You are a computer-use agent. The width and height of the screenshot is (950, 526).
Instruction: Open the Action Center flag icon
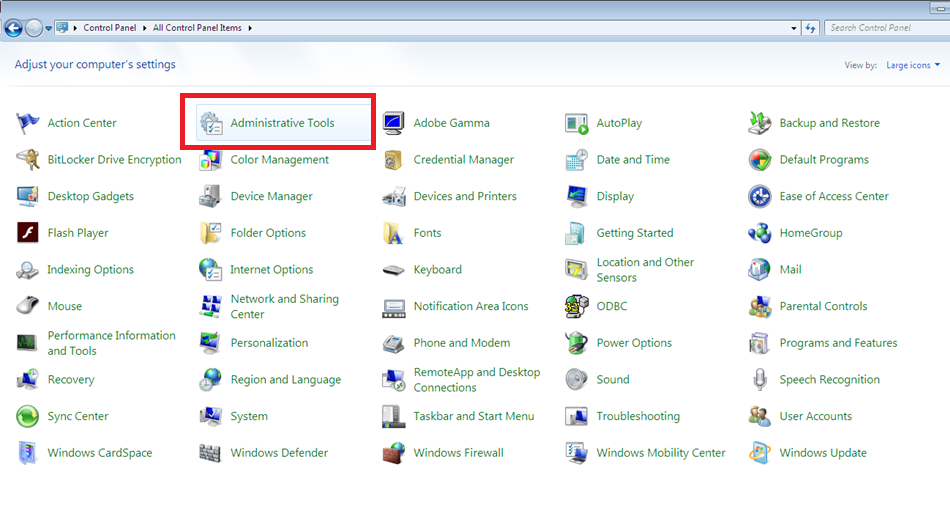click(28, 123)
